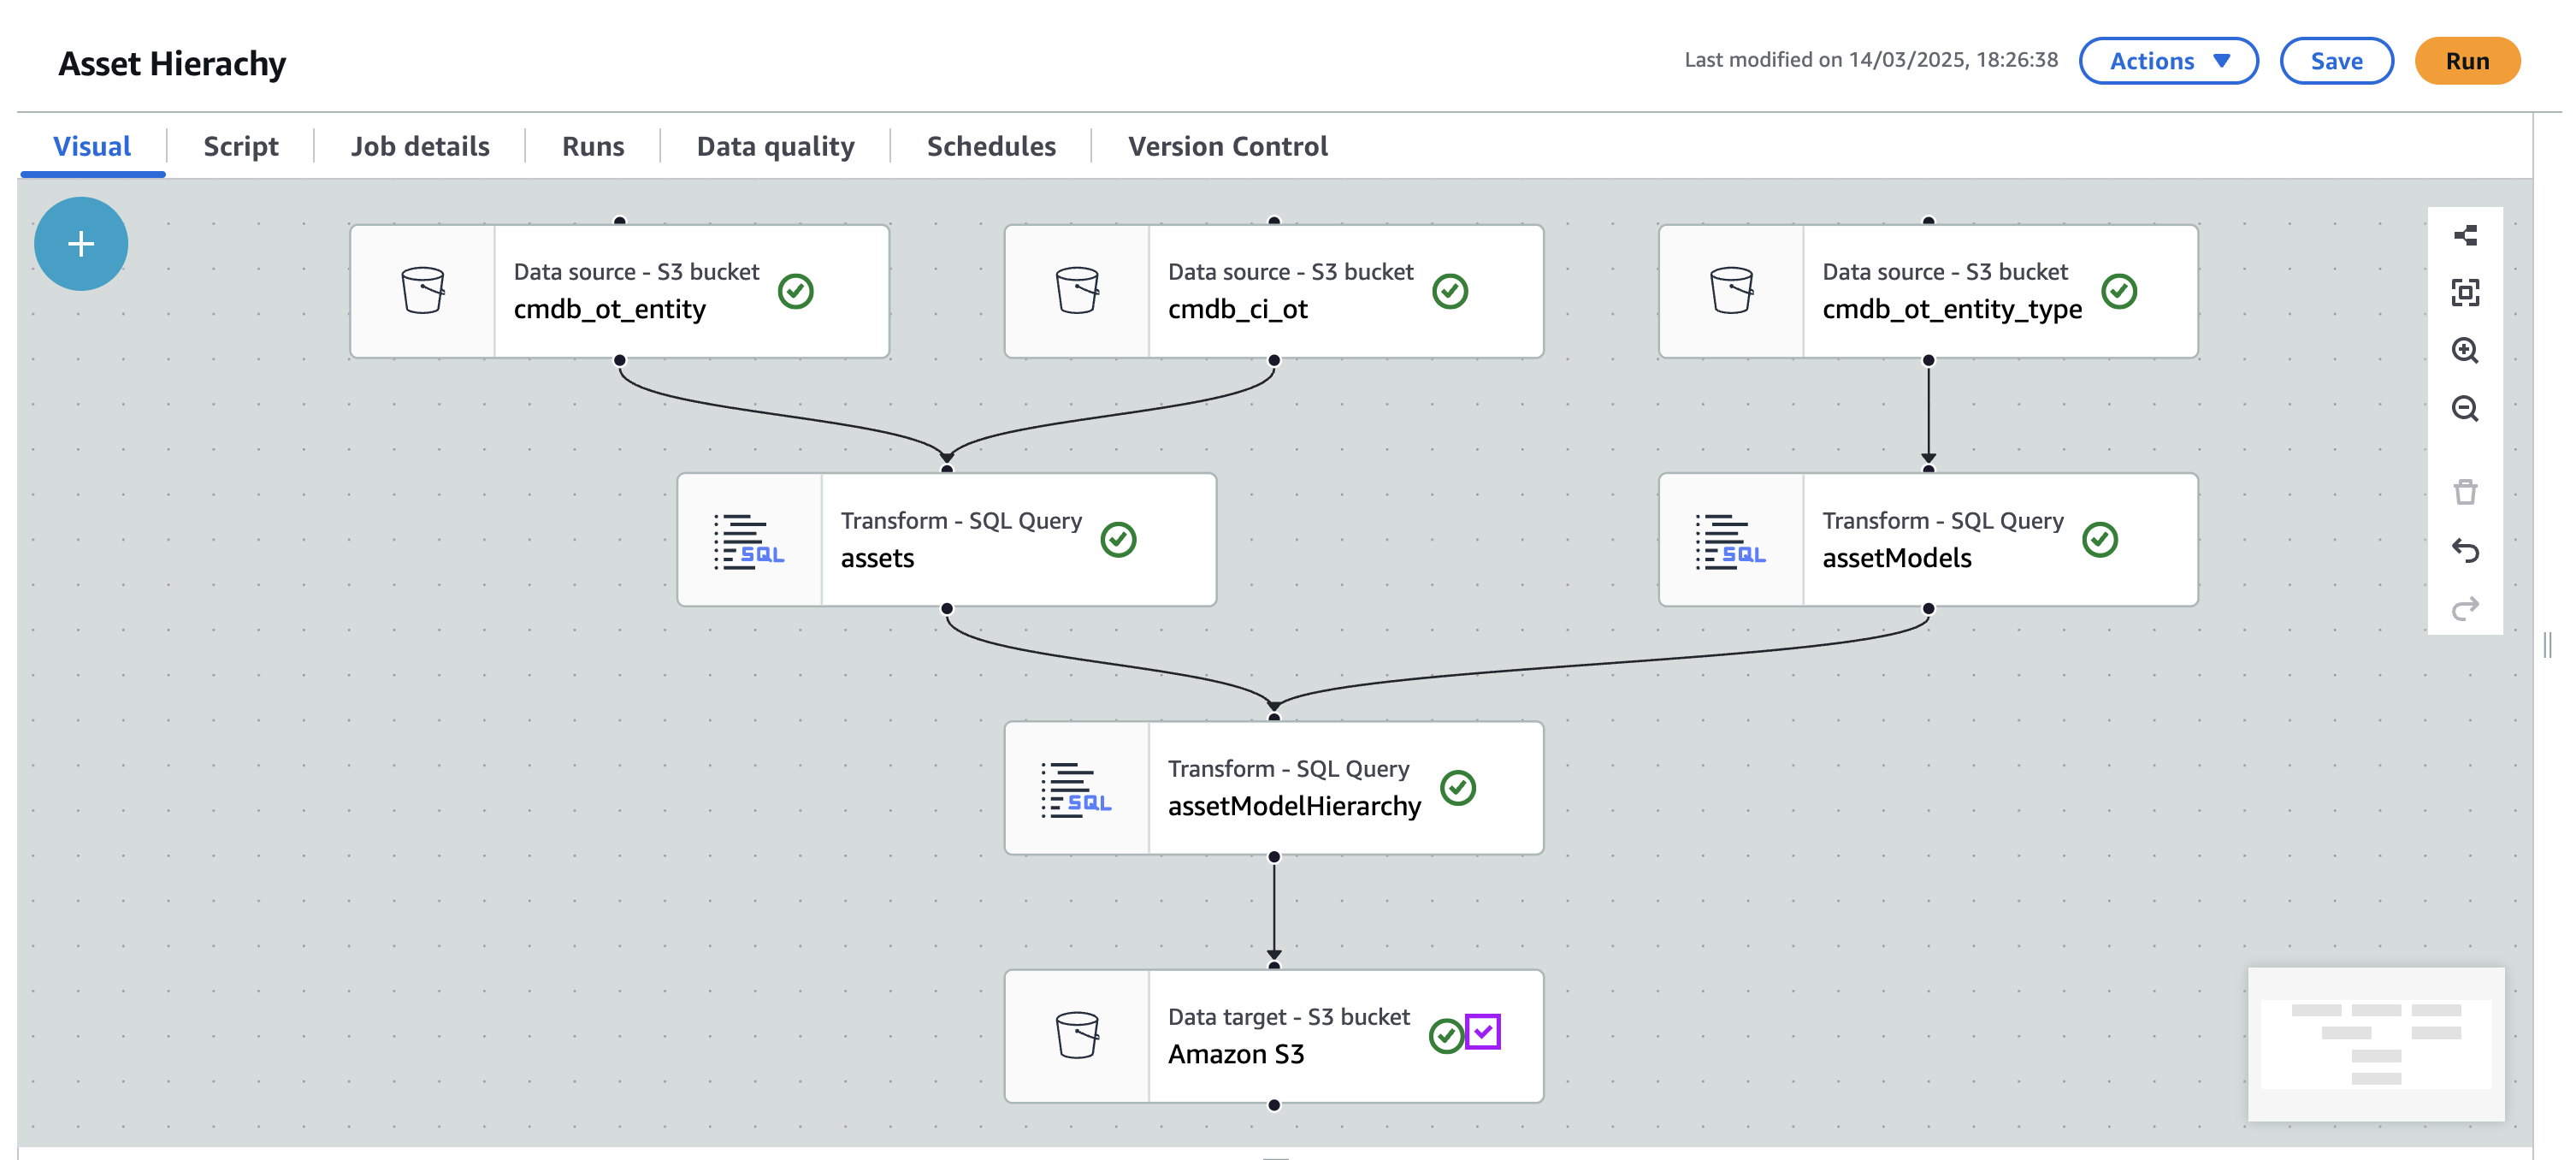Viewport: 2576px width, 1160px height.
Task: Click the trash delete icon
Action: click(x=2465, y=492)
